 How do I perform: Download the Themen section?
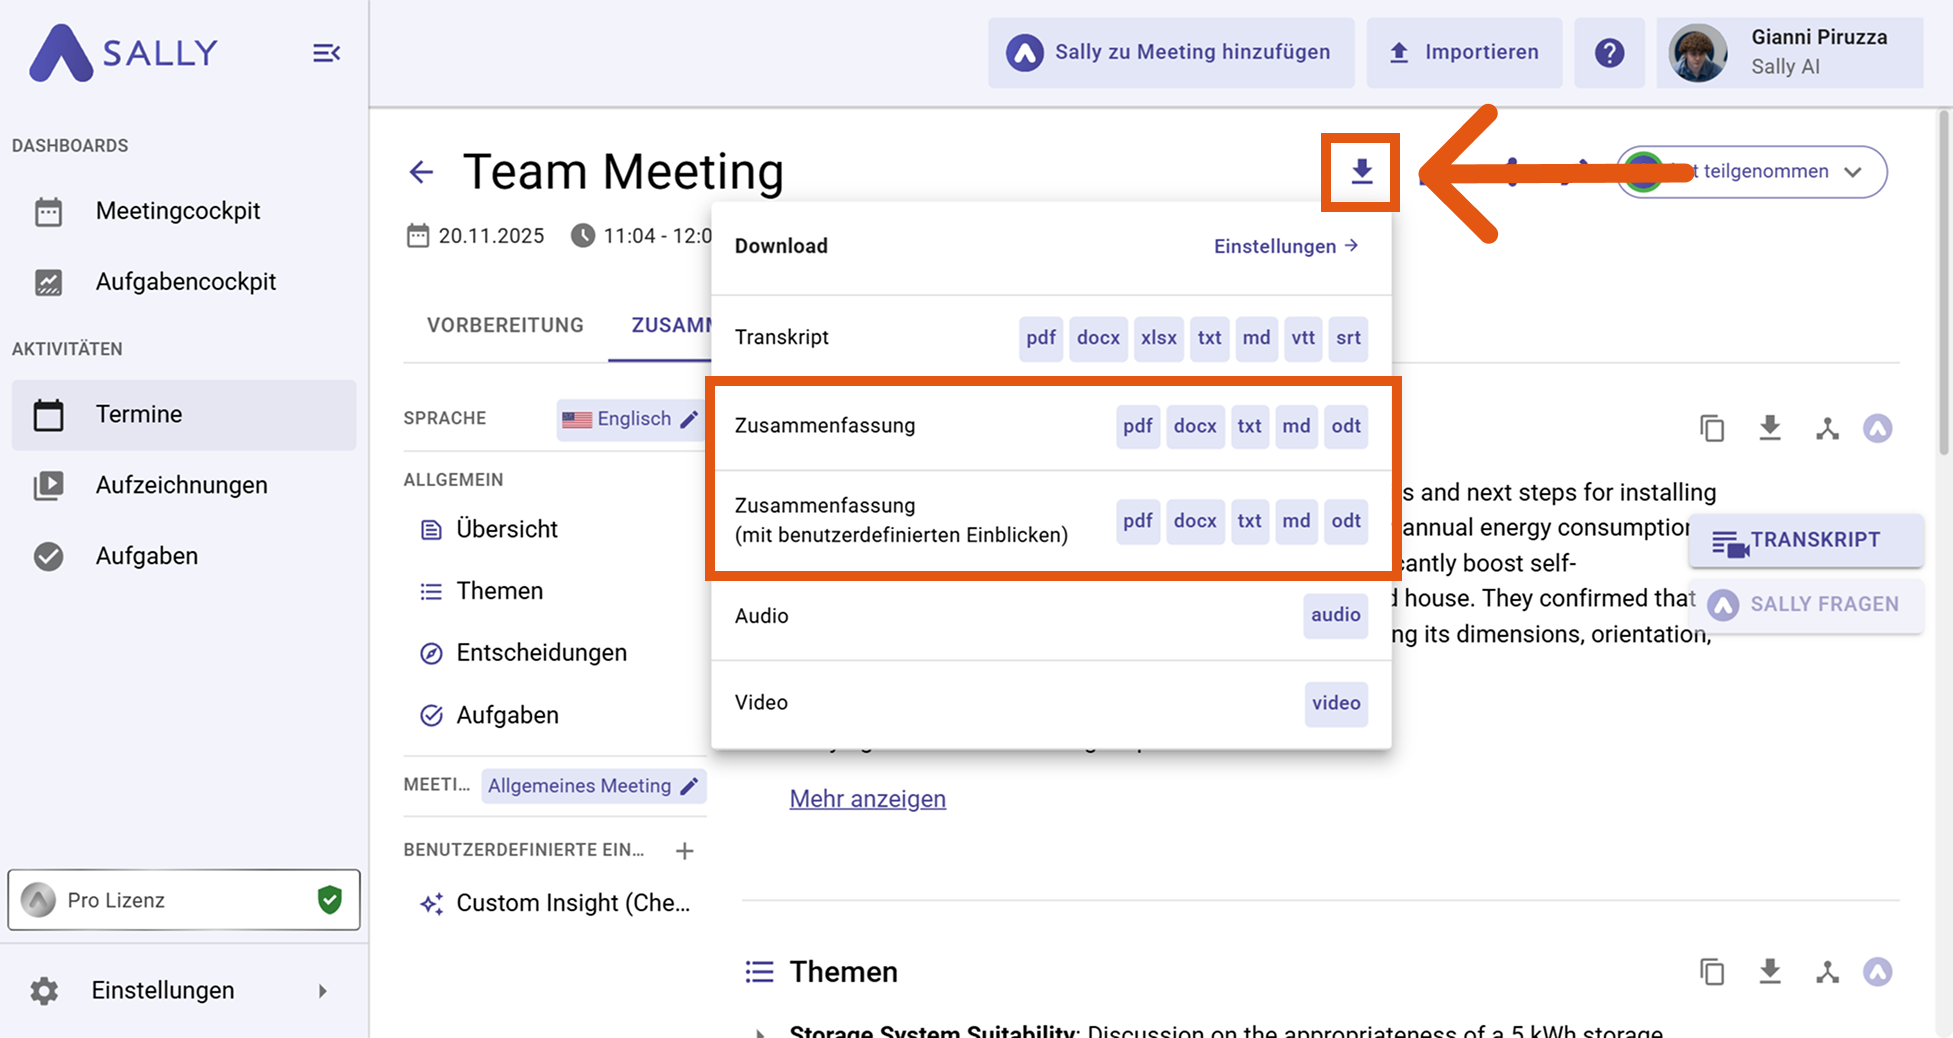(1770, 972)
